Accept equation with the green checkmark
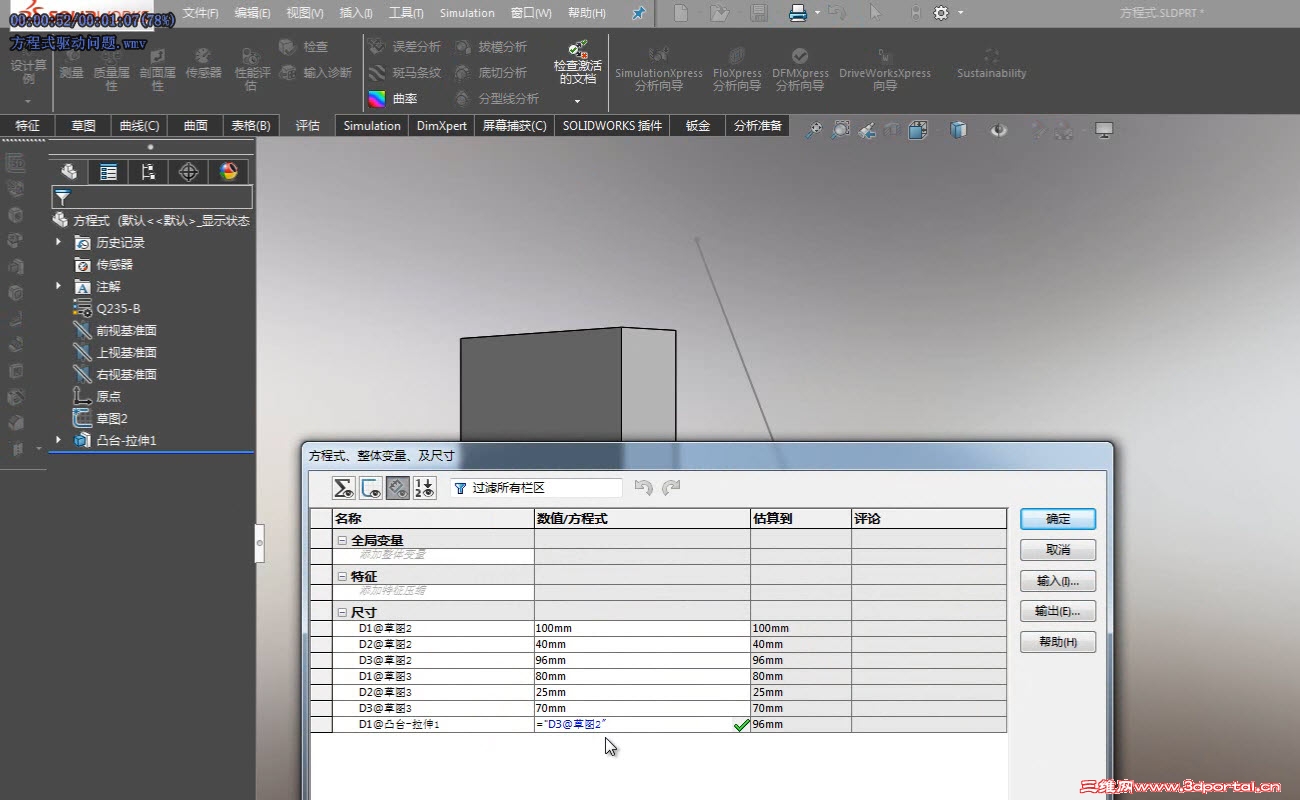This screenshot has height=800, width=1300. coord(741,725)
